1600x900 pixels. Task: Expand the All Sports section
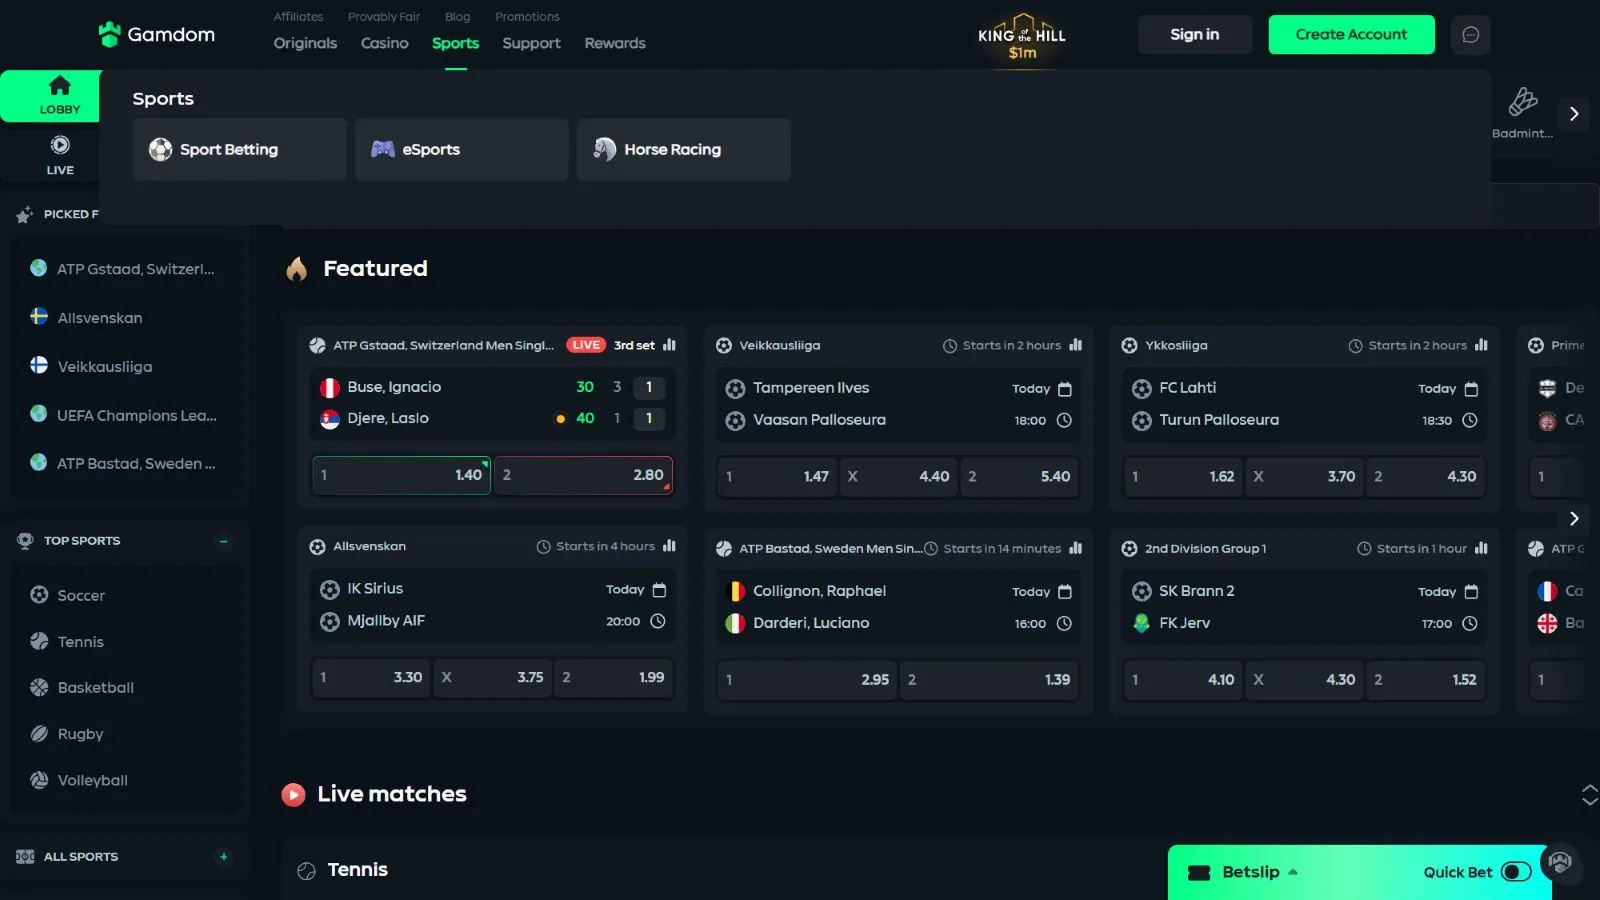(224, 857)
